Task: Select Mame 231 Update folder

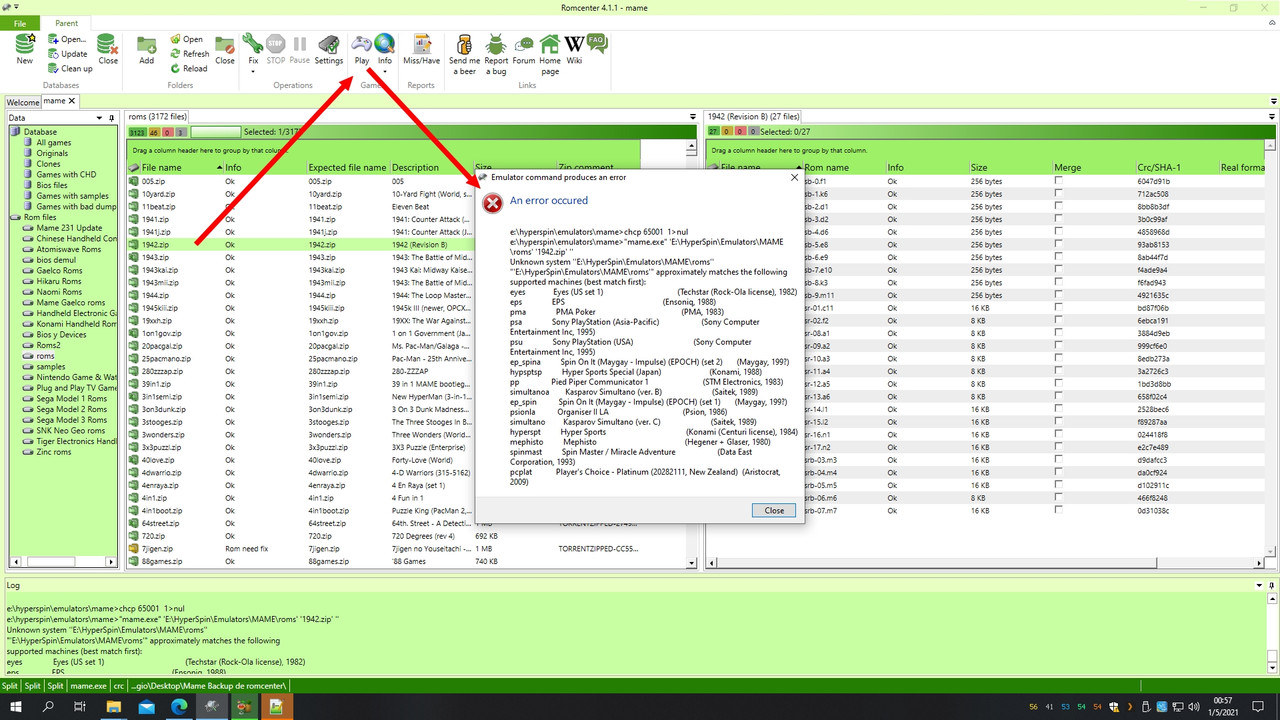Action: 69,228
